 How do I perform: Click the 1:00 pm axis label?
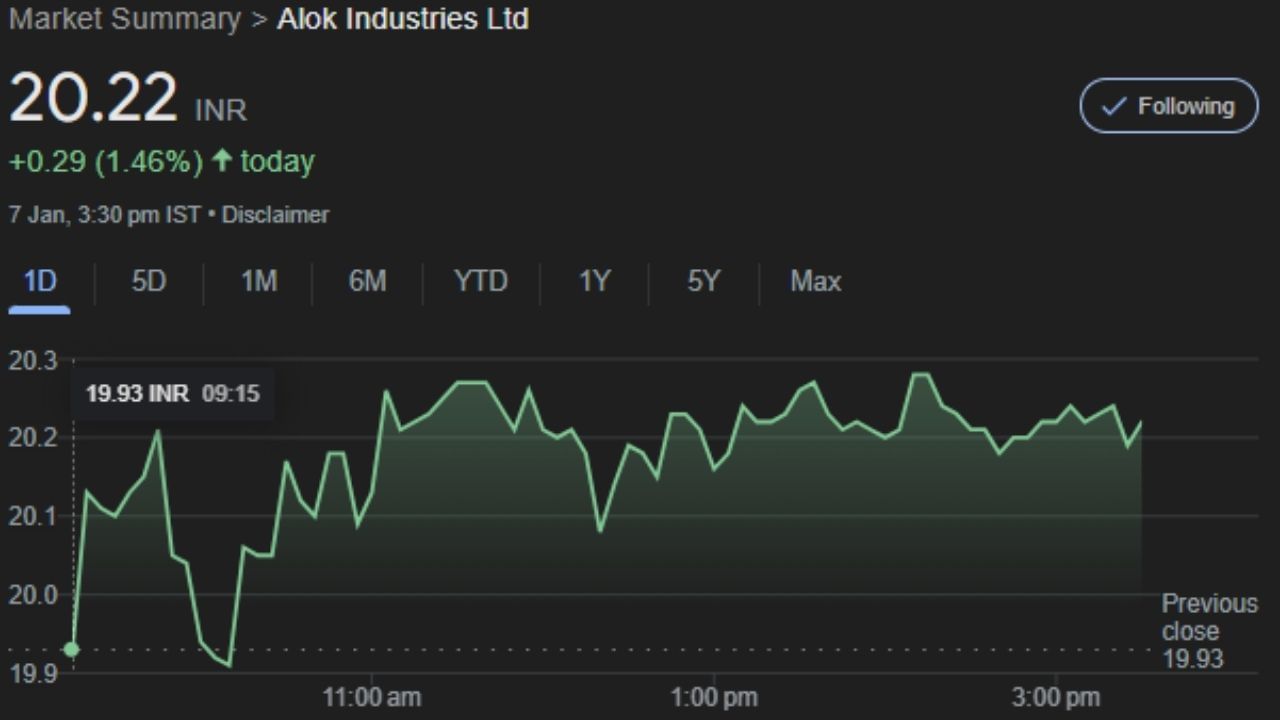[714, 697]
